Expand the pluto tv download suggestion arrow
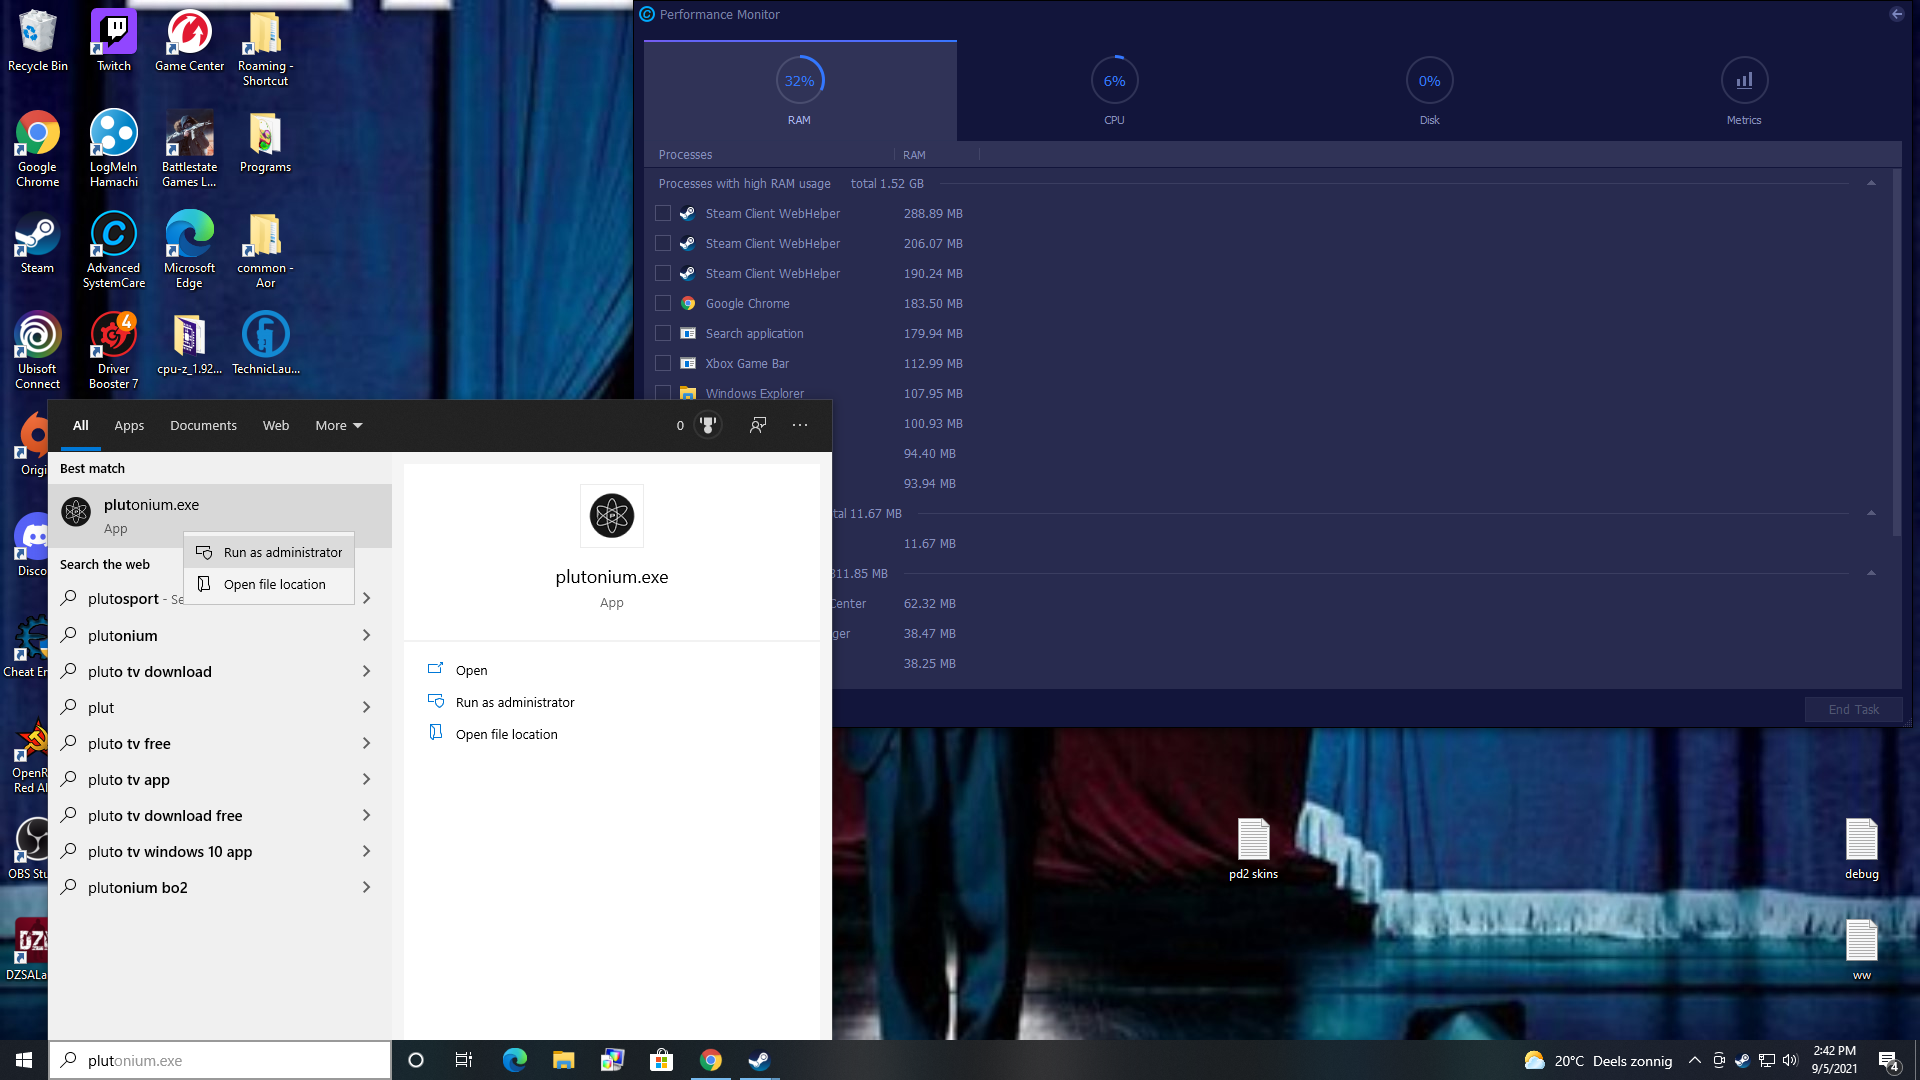1920x1080 pixels. click(367, 671)
